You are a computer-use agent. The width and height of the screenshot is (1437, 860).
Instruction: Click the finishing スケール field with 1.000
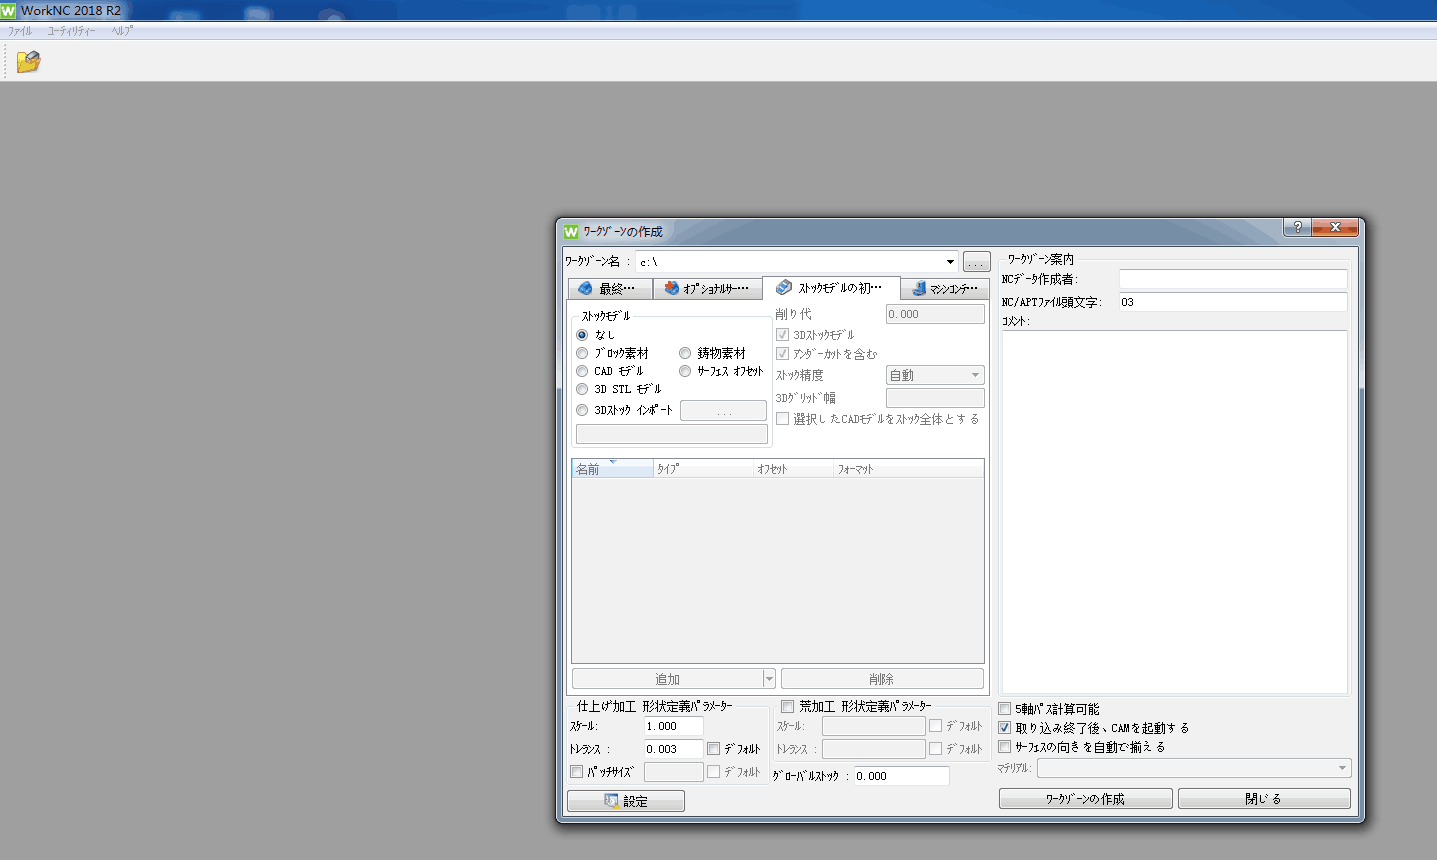673,727
